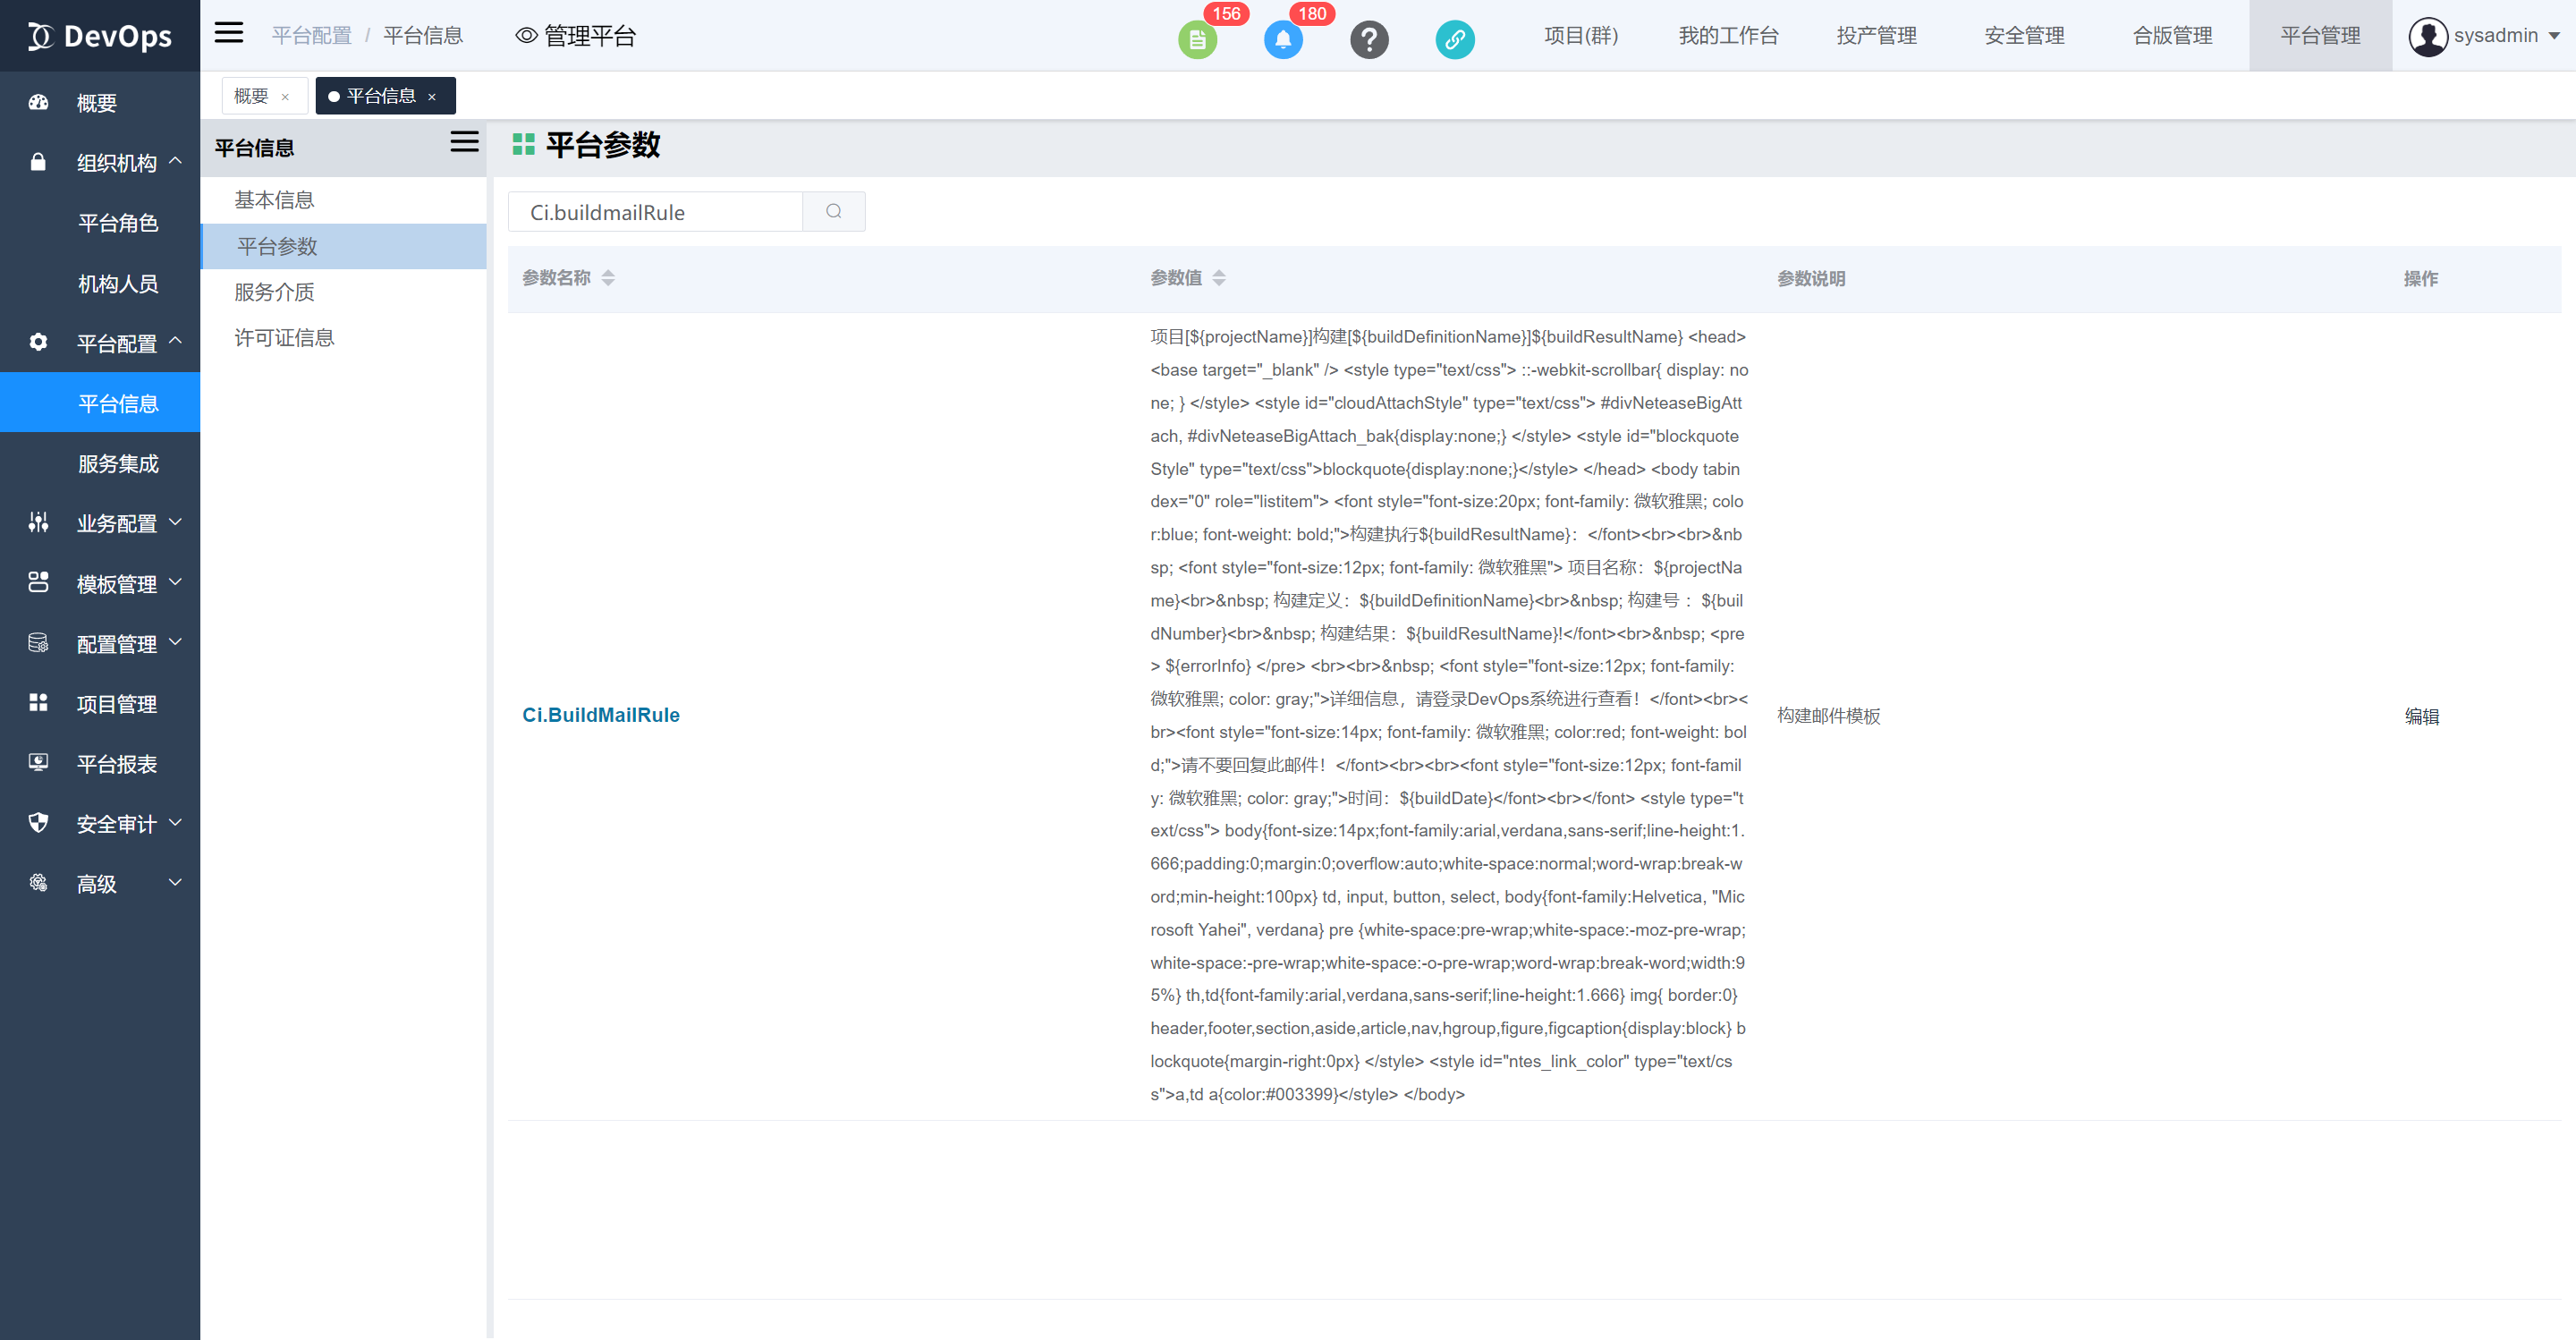Collapse the left sidebar with hamburger icon
The image size is (2576, 1340).
coord(229,33)
